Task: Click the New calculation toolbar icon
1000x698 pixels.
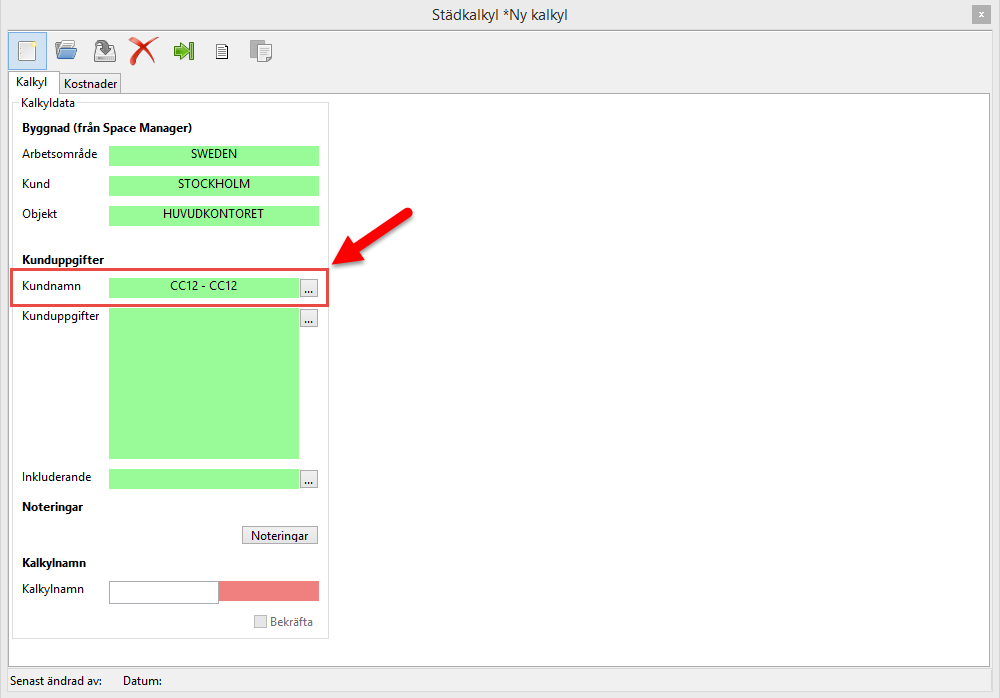Action: coord(27,50)
